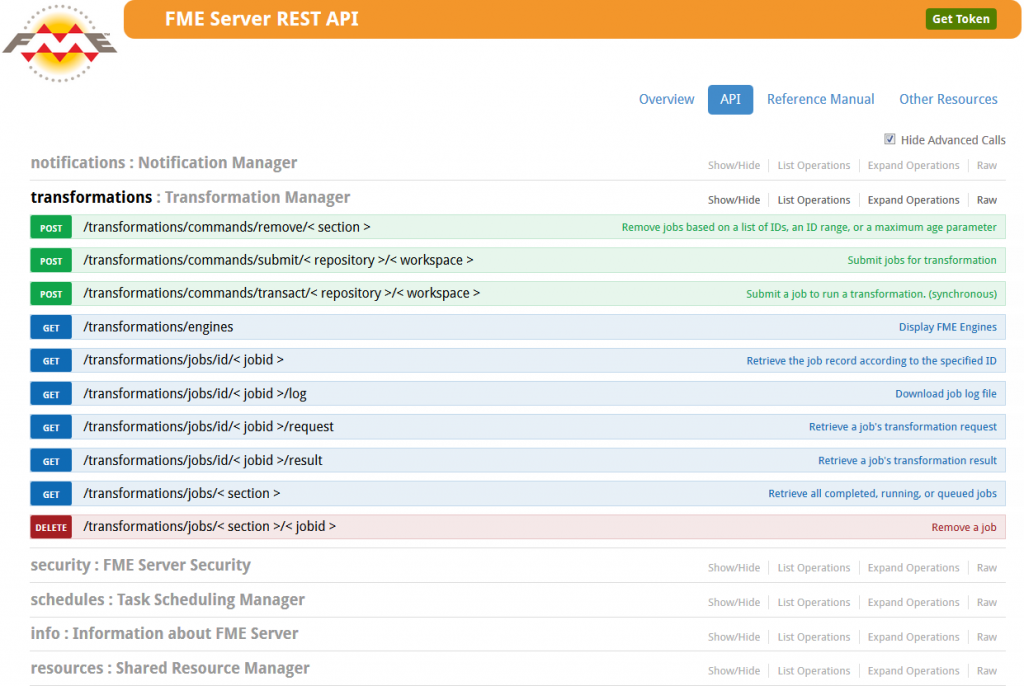1024x686 pixels.
Task: Click List Operations for notifications
Action: 814,165
